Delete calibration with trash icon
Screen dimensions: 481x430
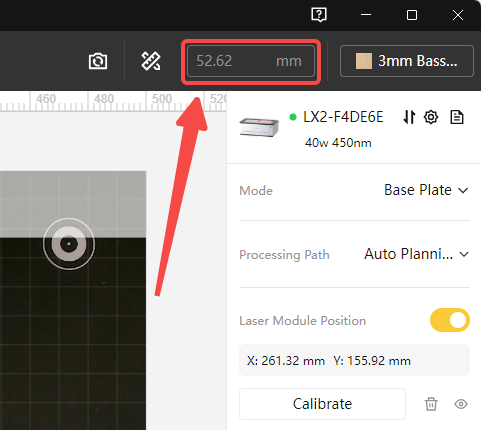(431, 404)
